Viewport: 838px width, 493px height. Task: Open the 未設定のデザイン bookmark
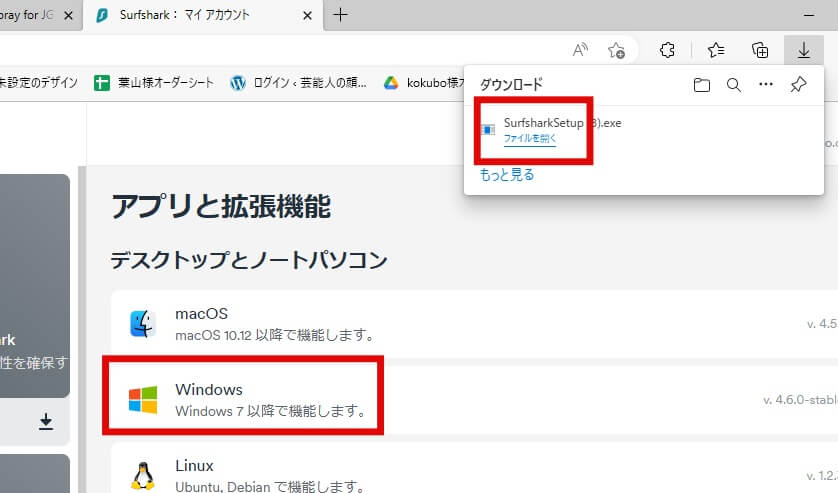coord(38,82)
